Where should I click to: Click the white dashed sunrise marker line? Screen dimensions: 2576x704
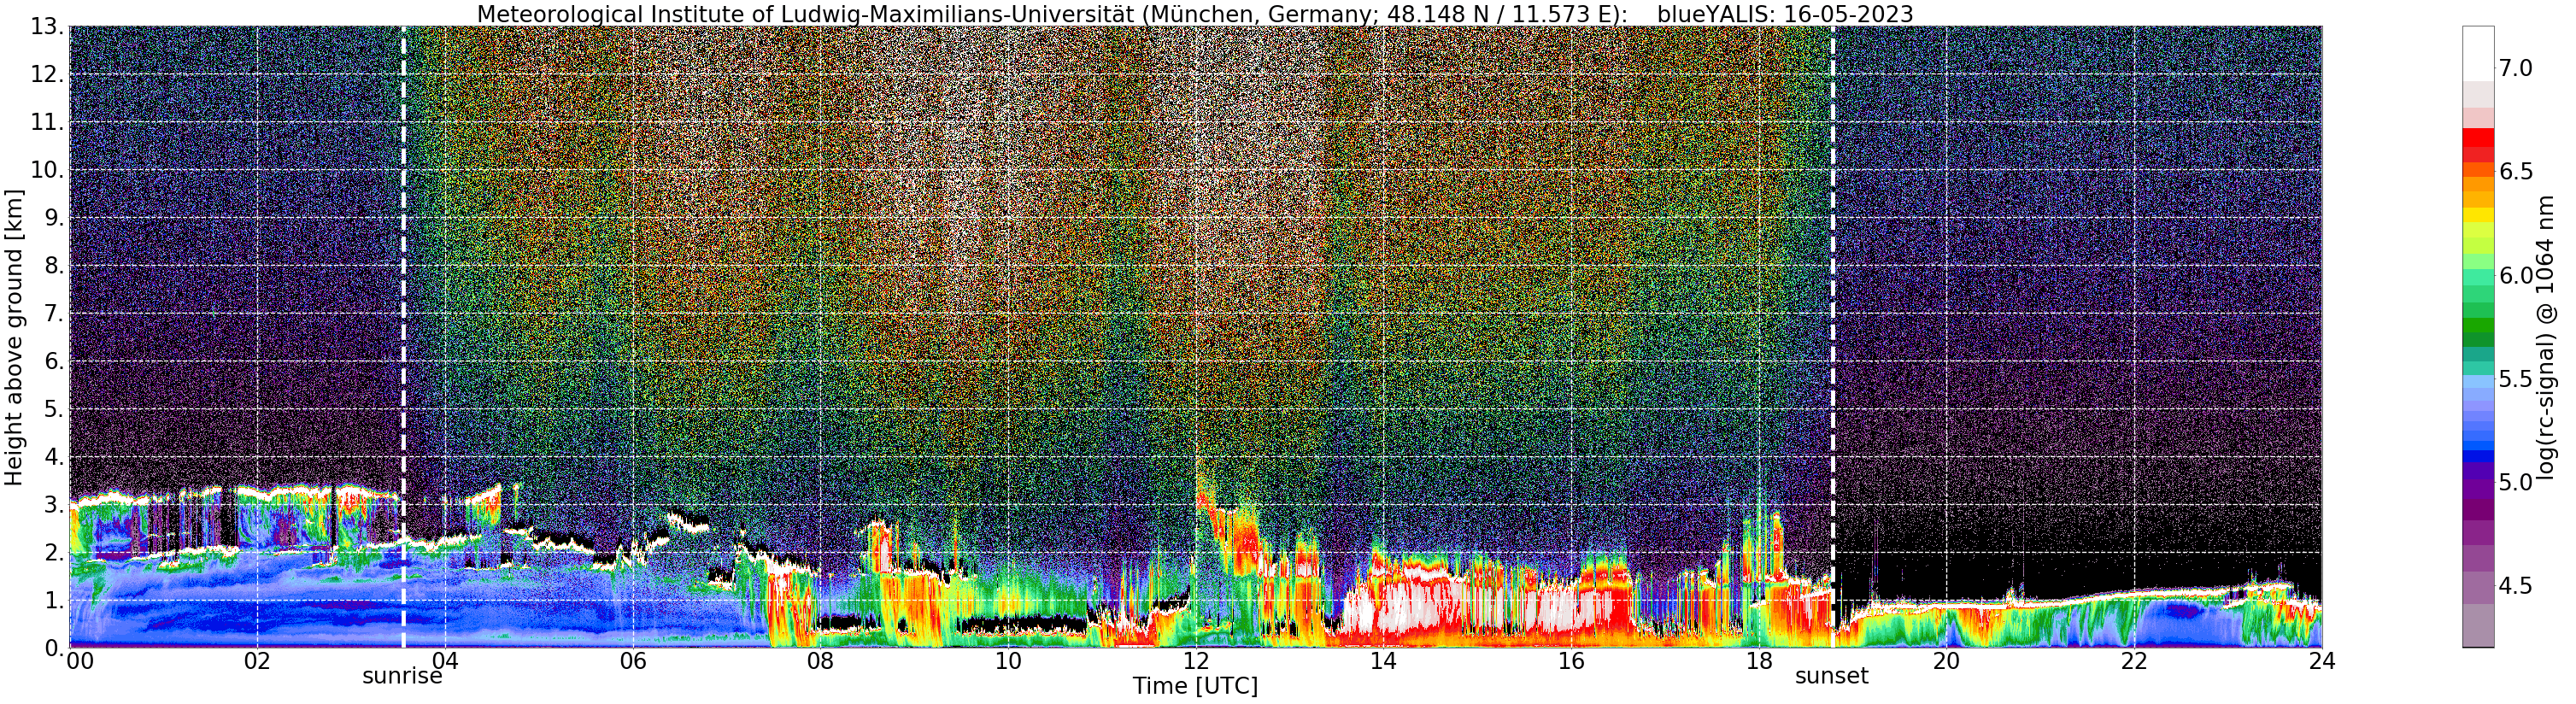point(404,337)
